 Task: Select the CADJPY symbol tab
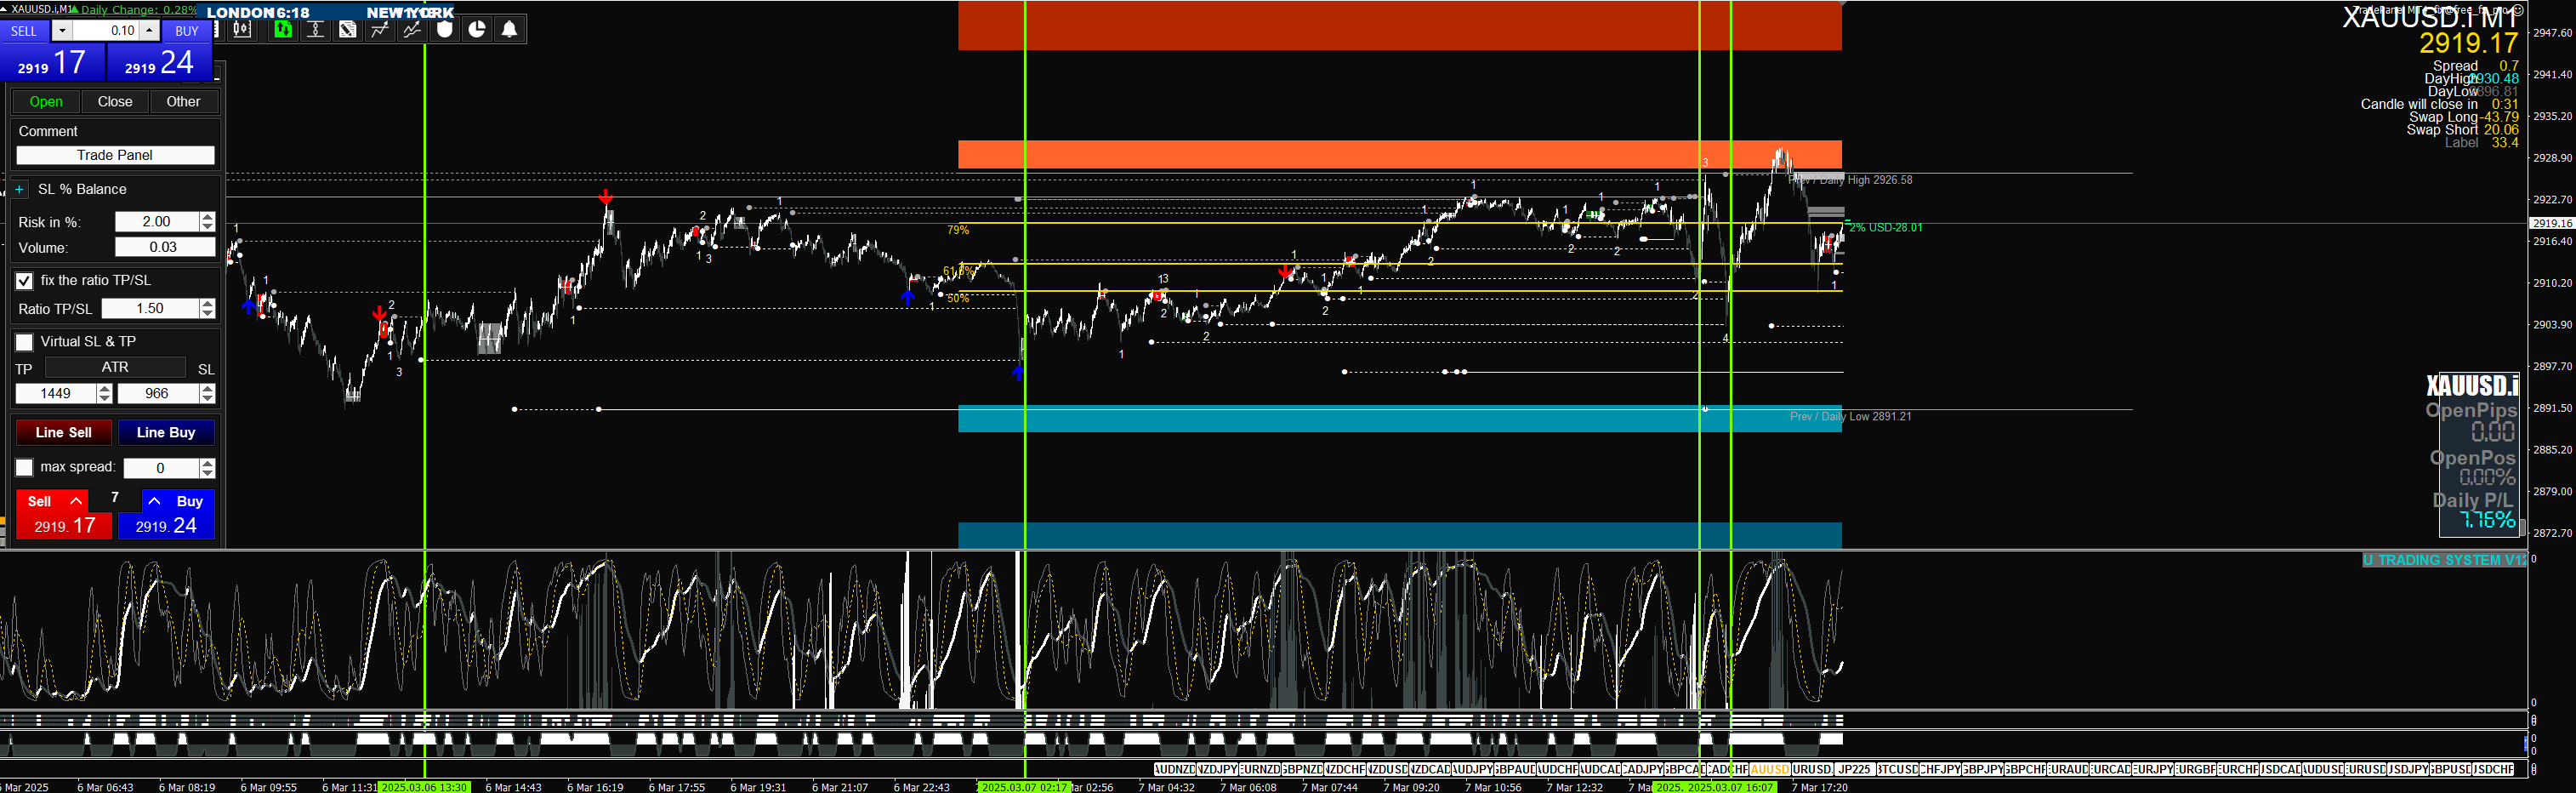pyautogui.click(x=1642, y=770)
